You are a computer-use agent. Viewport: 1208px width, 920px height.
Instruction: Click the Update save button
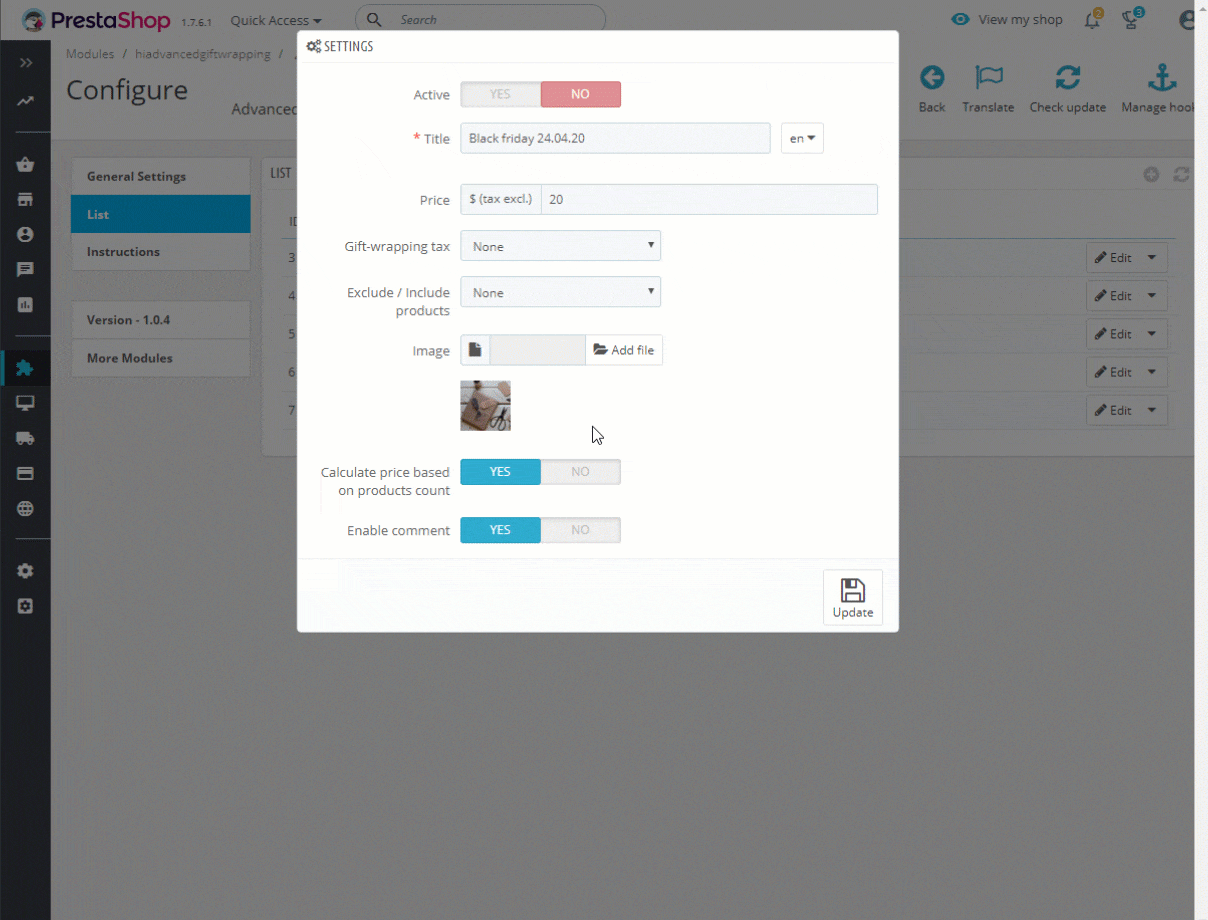tap(853, 598)
